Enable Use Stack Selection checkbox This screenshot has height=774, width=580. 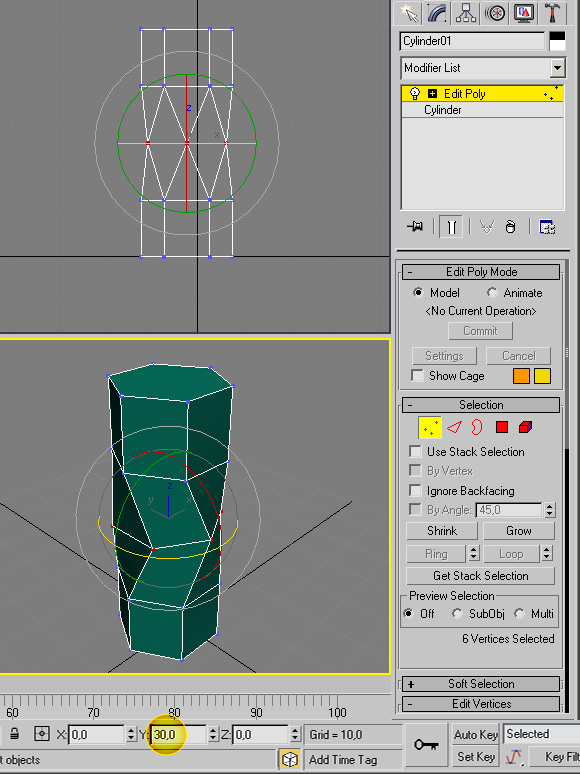(x=416, y=452)
